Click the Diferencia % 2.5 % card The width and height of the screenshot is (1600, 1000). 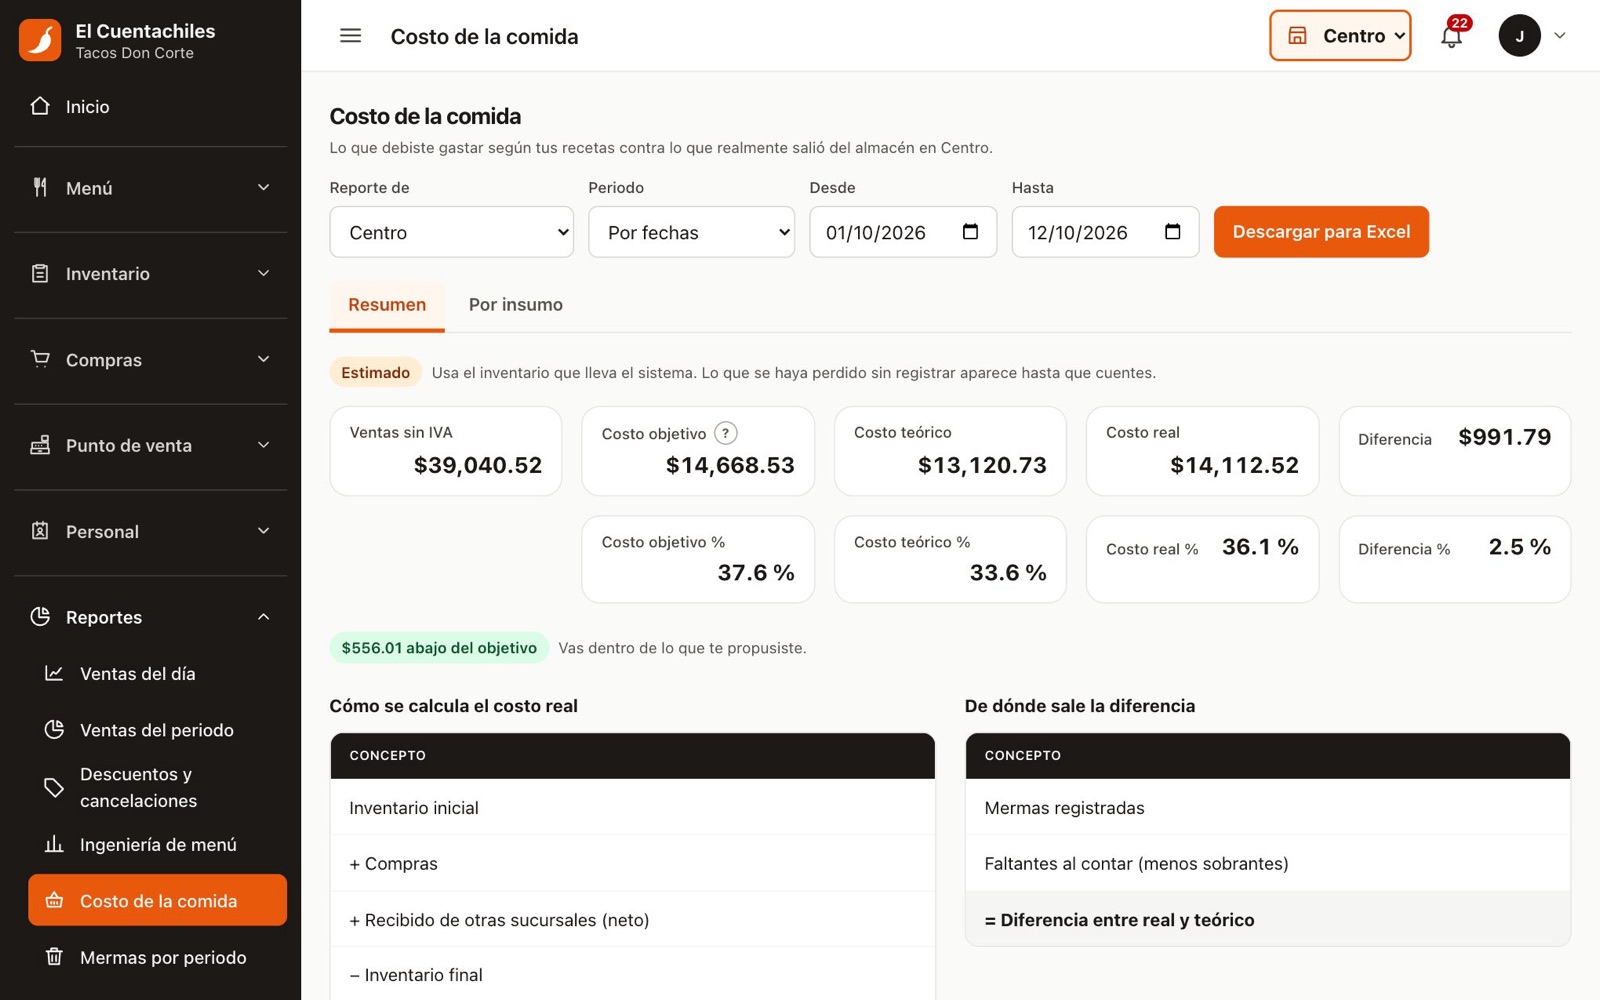[x=1455, y=559]
